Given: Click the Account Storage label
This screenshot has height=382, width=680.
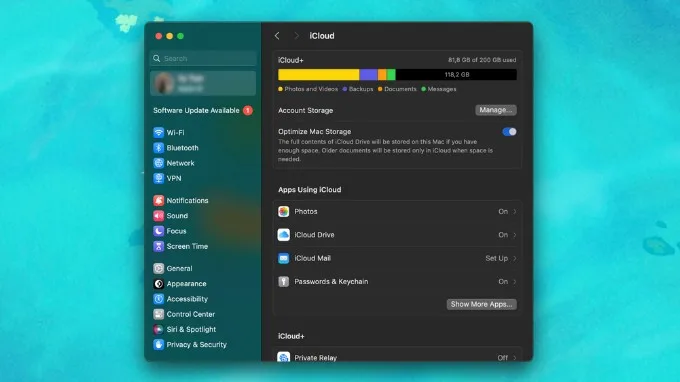Looking at the screenshot, I should [306, 111].
